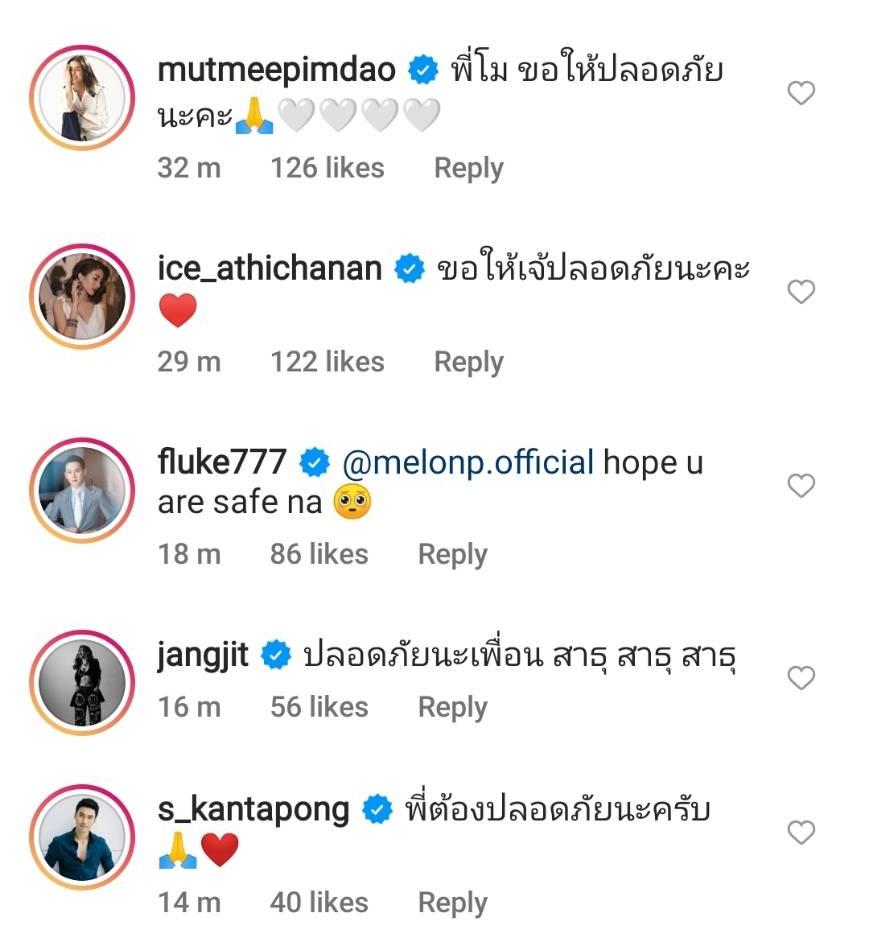Viewport: 869px width, 943px height.
Task: Reply to fluke777's comment
Action: pyautogui.click(x=452, y=554)
